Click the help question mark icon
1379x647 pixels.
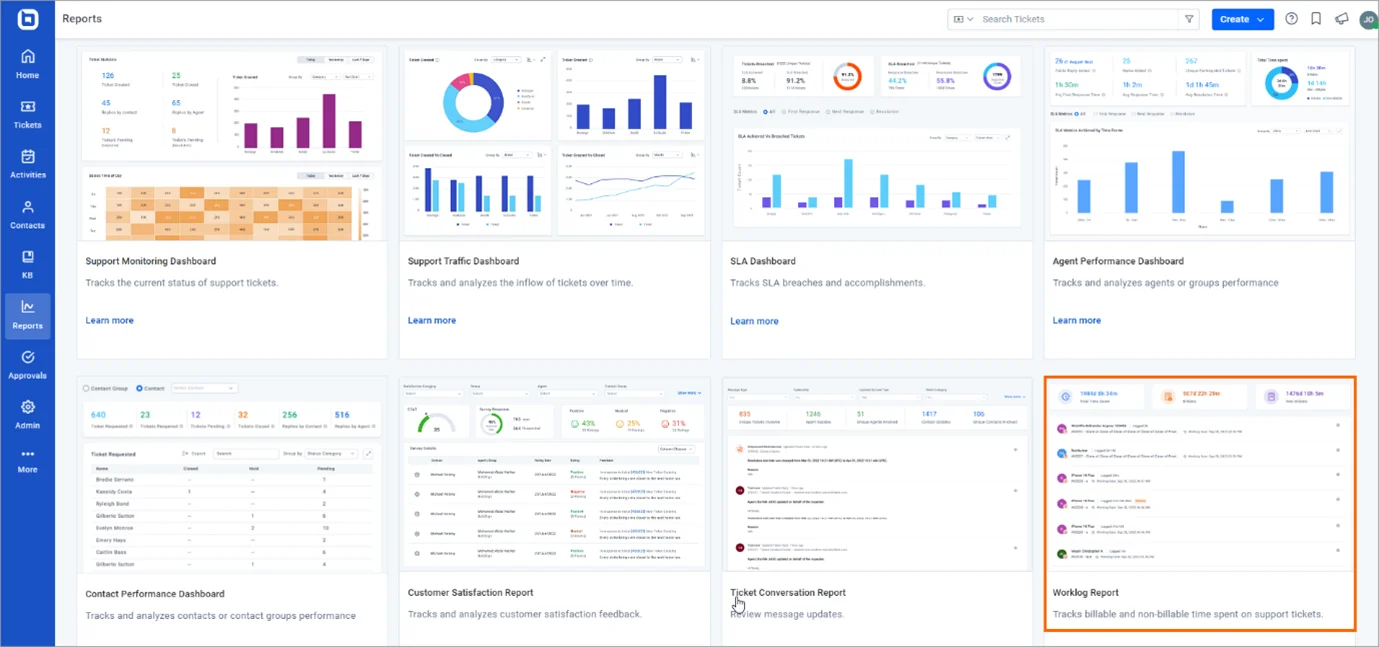[1291, 19]
